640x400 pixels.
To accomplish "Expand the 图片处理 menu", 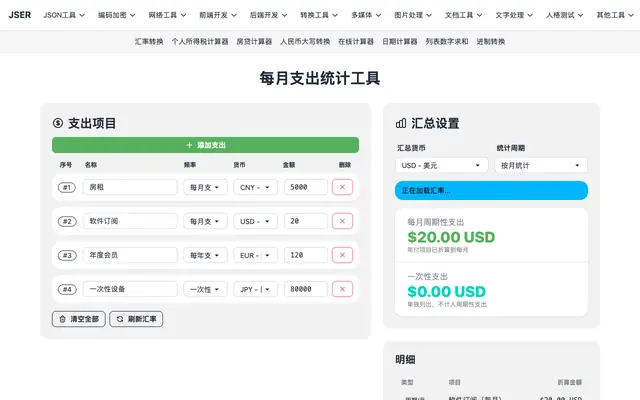I will tap(413, 15).
